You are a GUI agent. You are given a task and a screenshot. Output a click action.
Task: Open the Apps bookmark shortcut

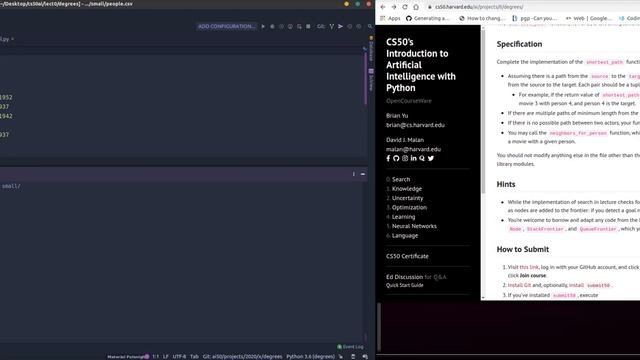tap(390, 18)
